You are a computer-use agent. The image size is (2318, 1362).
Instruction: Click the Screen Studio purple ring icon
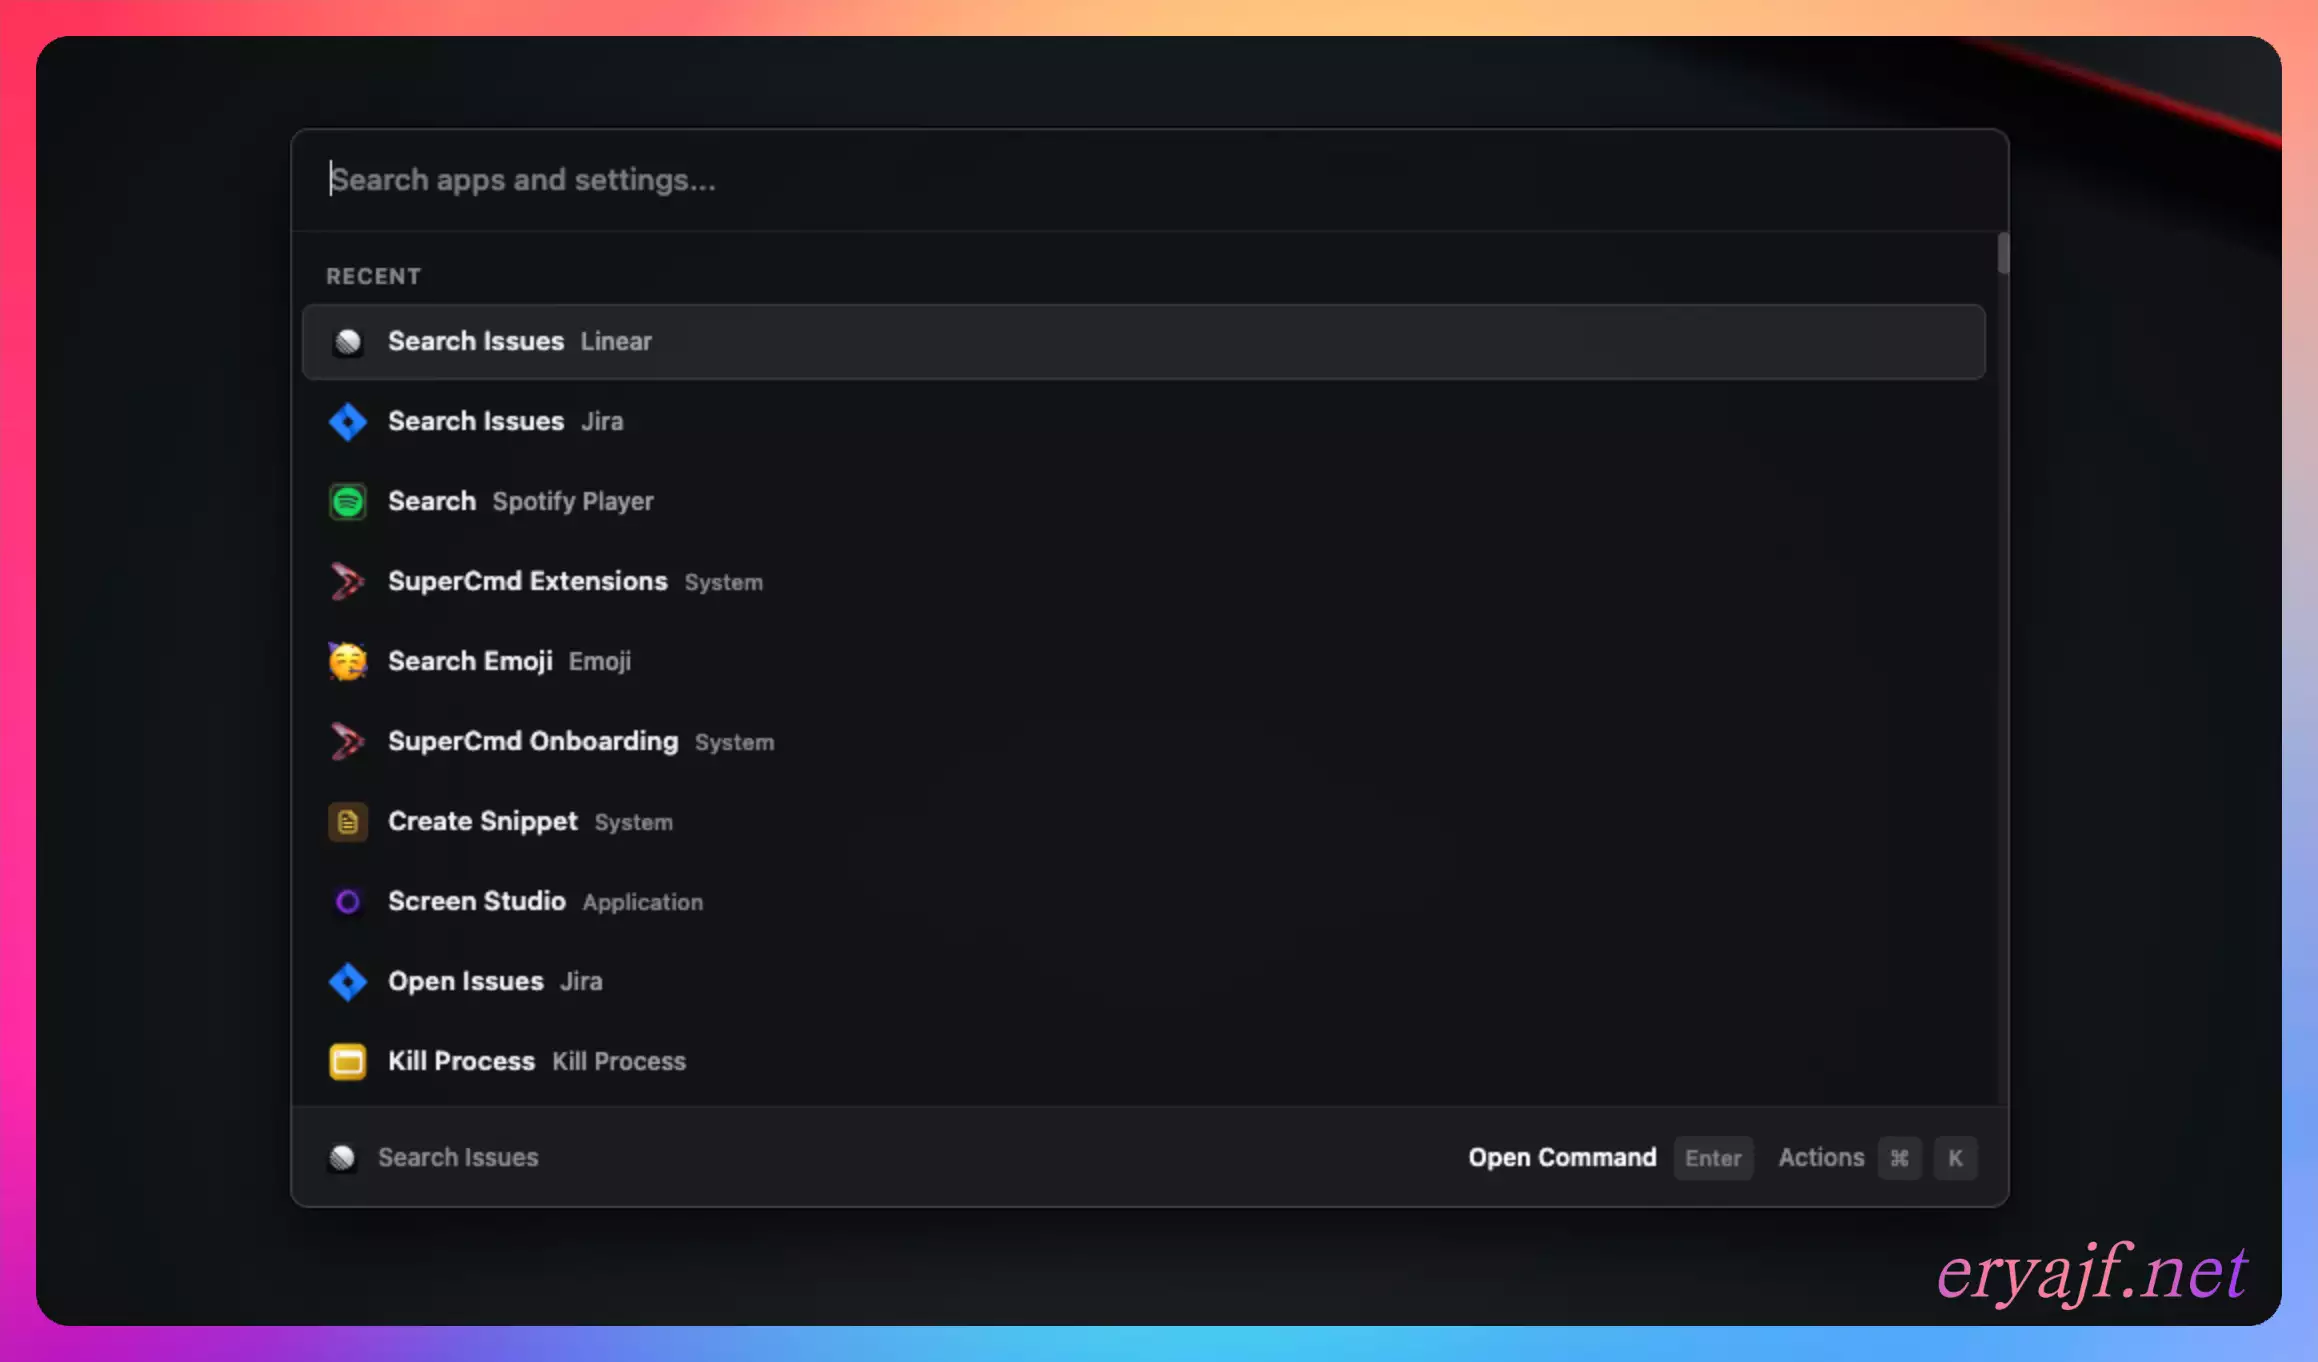coord(348,902)
